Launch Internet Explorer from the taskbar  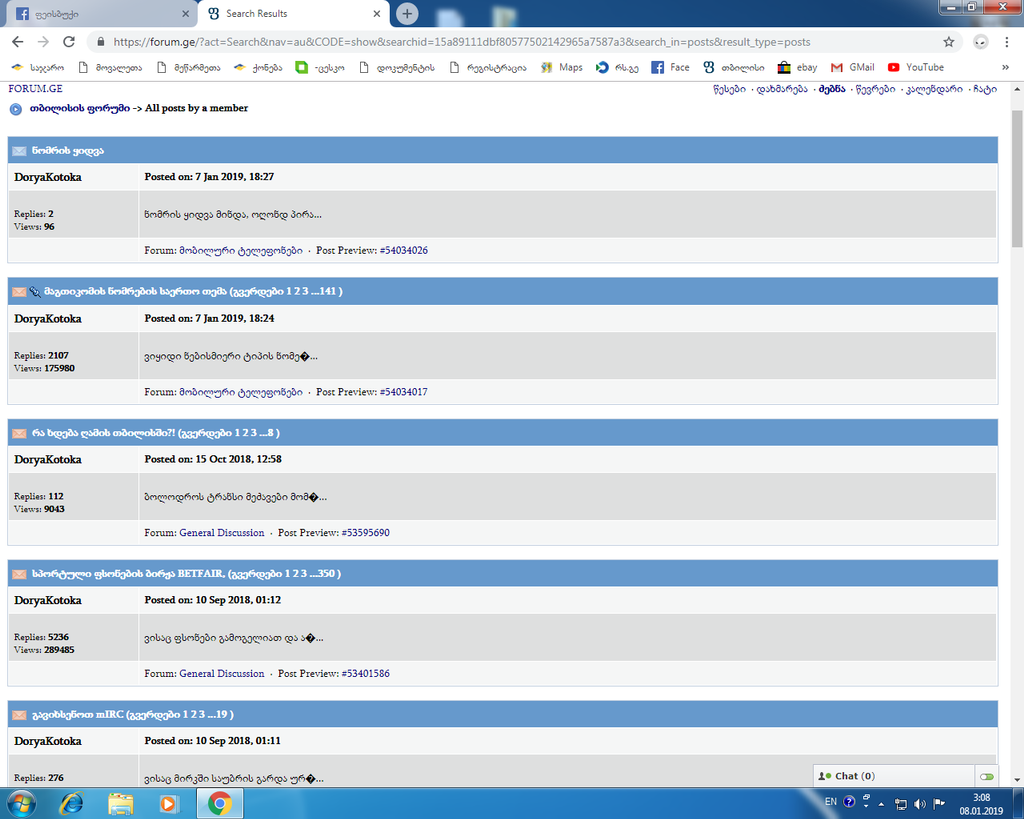71,803
